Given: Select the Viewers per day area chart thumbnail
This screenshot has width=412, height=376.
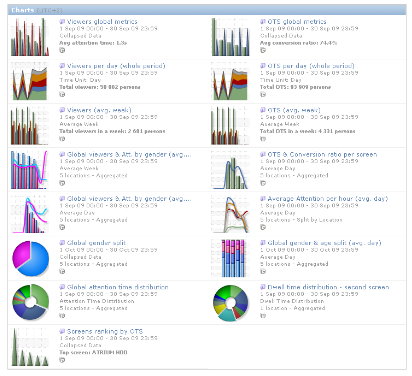Looking at the screenshot, I should pyautogui.click(x=30, y=81).
